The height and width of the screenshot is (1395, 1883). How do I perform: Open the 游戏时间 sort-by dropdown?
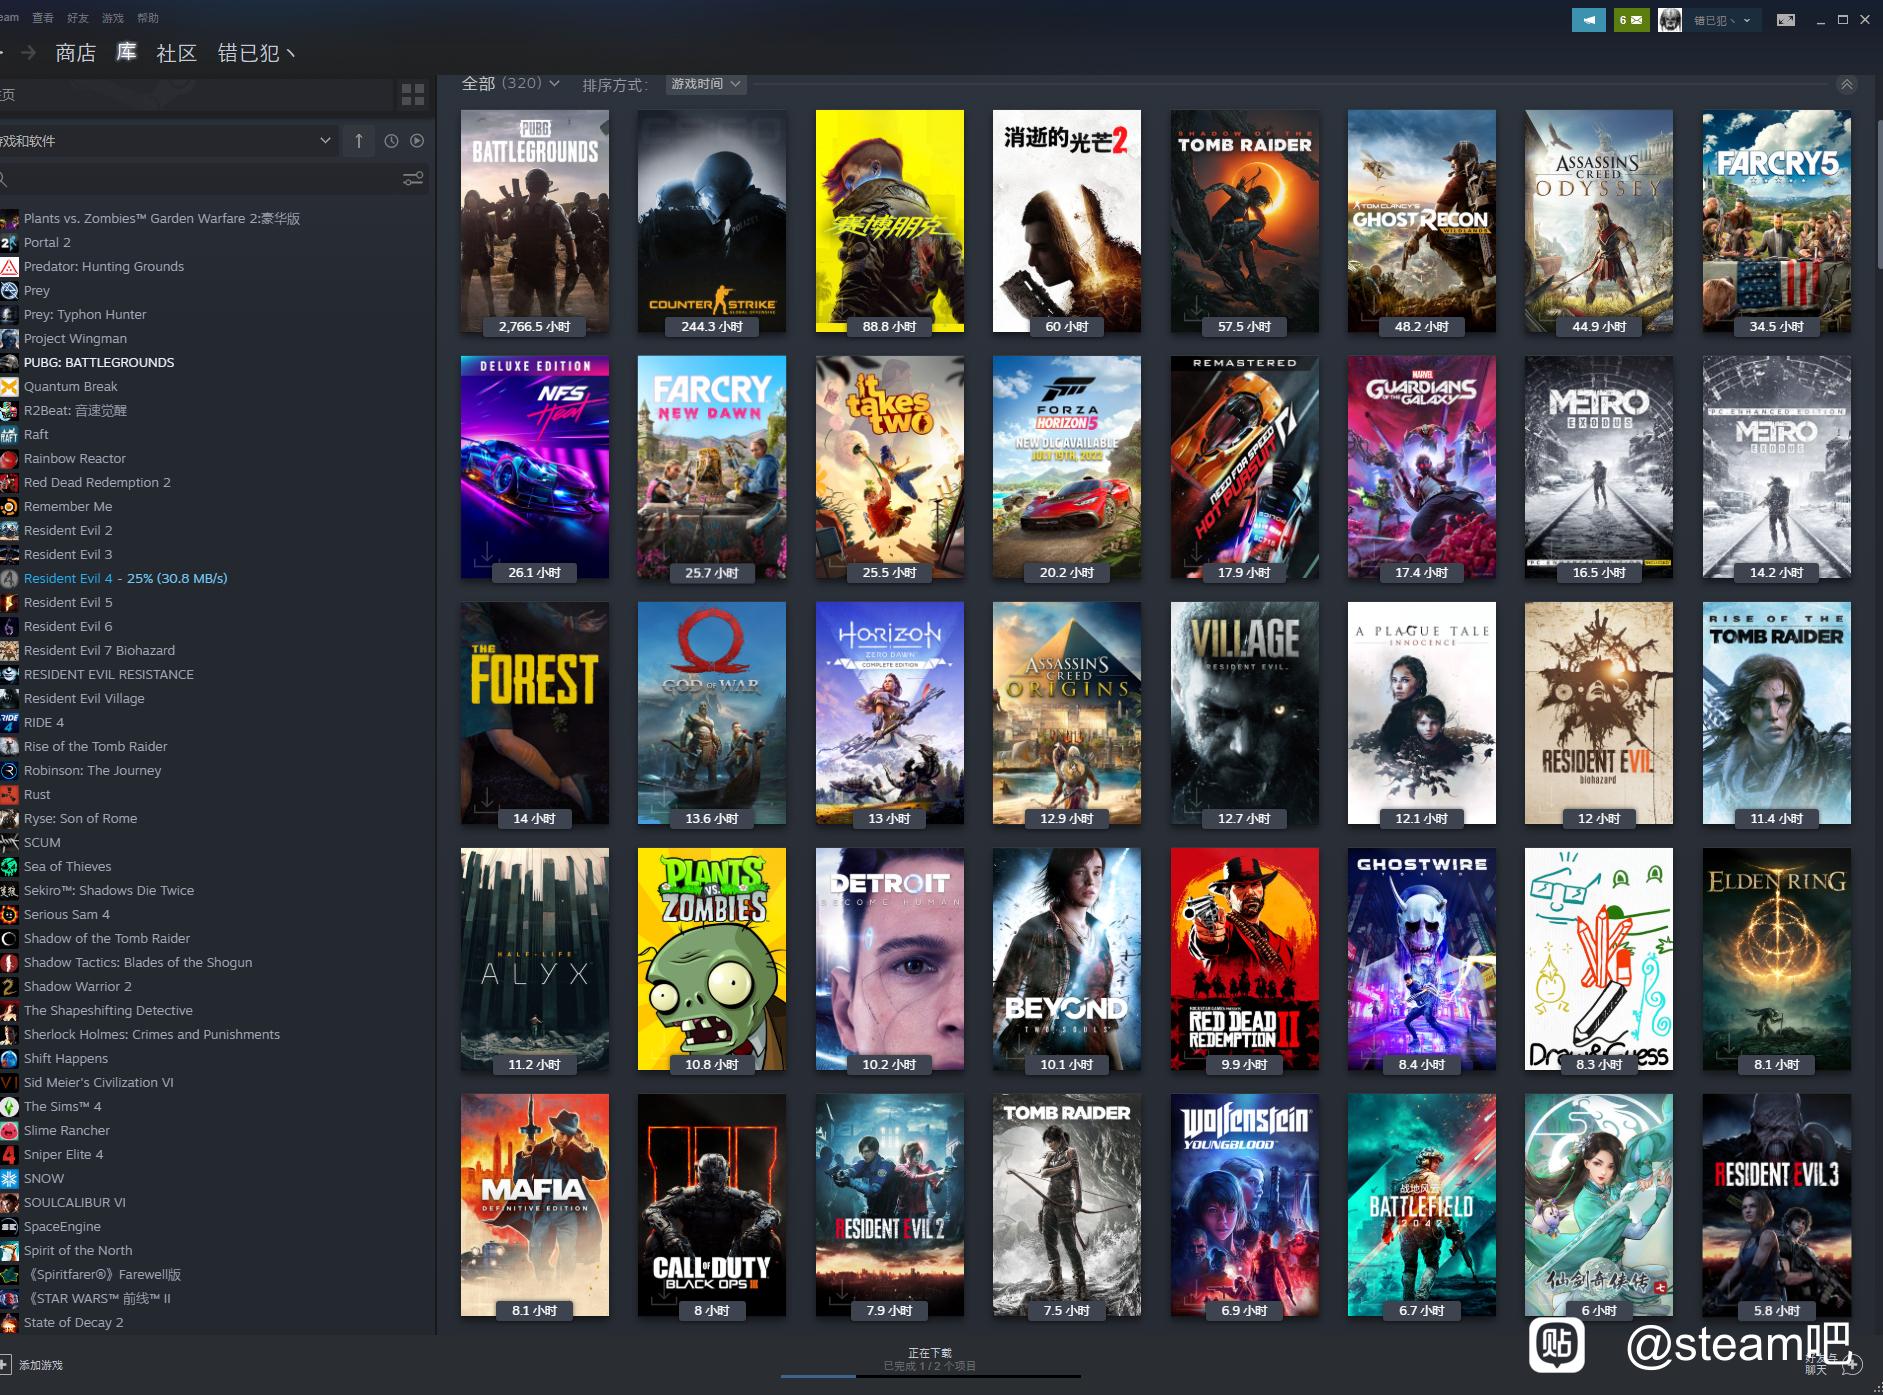pyautogui.click(x=706, y=84)
